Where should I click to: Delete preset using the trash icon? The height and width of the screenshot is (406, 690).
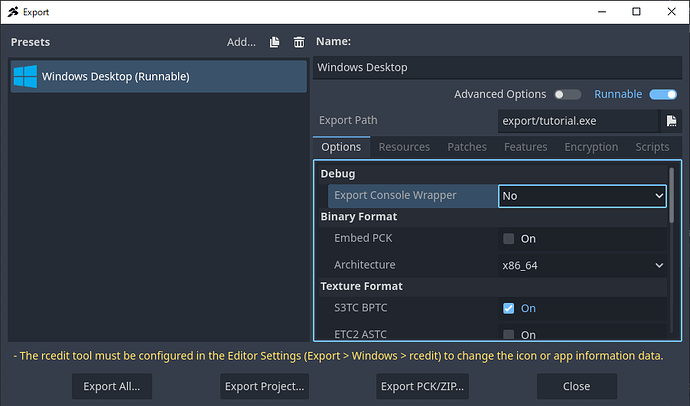click(299, 42)
